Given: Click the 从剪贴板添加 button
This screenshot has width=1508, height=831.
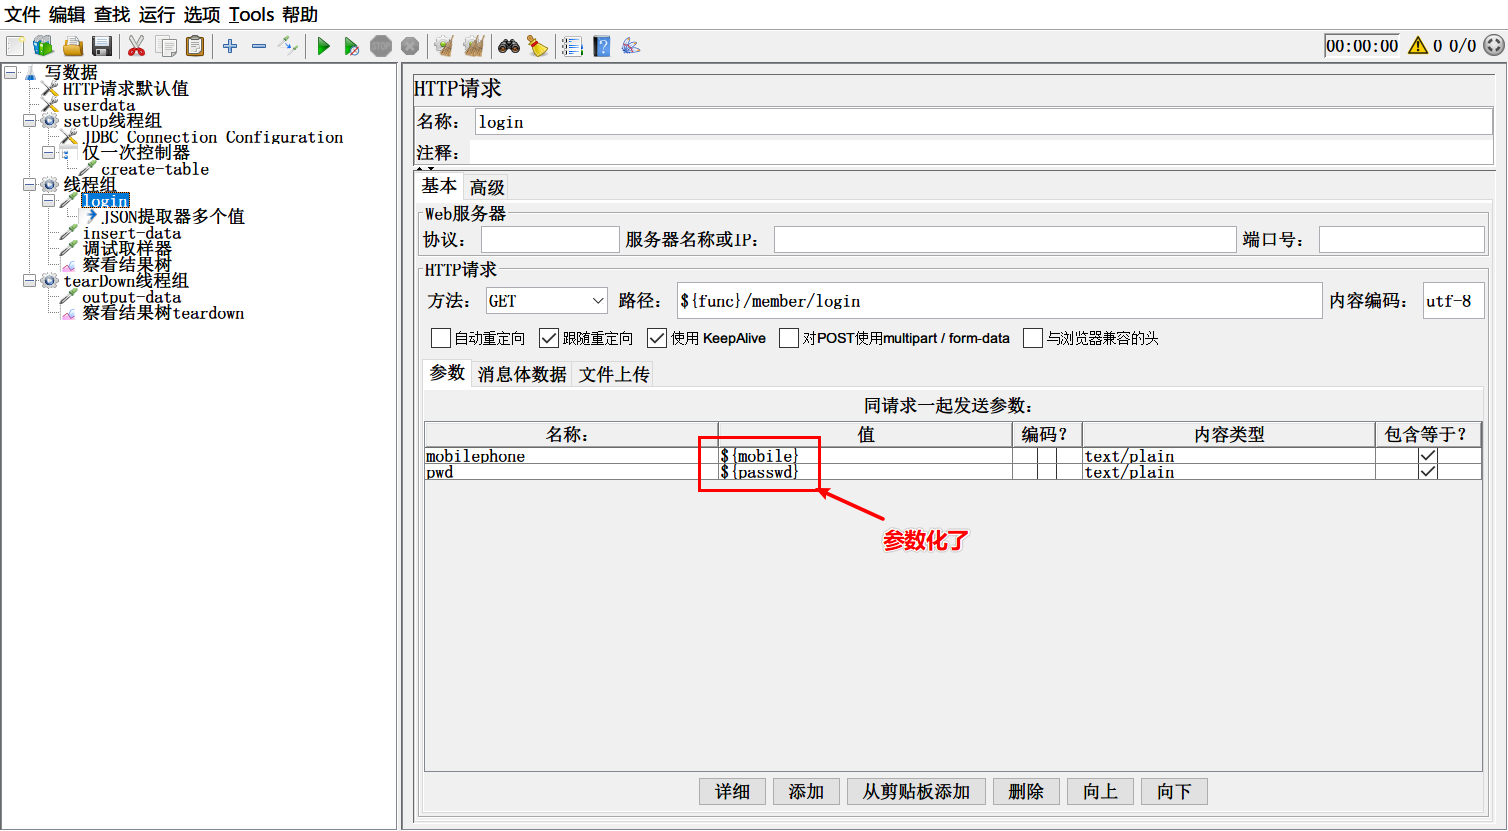Looking at the screenshot, I should click(x=916, y=791).
